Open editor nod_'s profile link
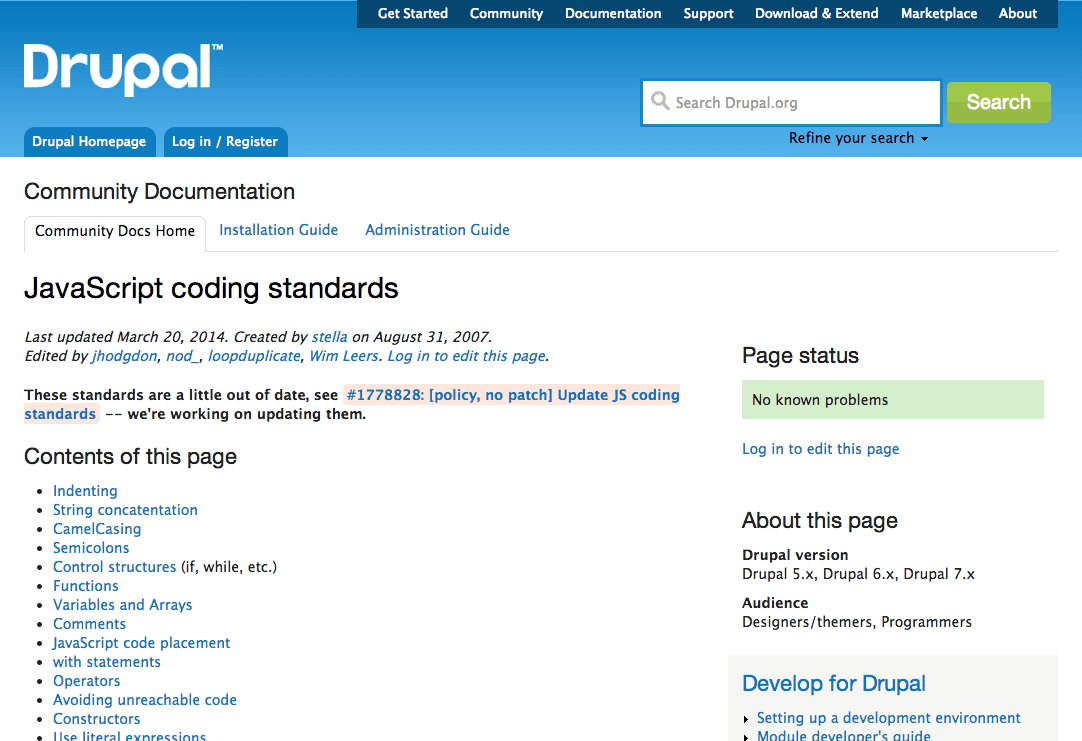1082x741 pixels. (x=182, y=356)
